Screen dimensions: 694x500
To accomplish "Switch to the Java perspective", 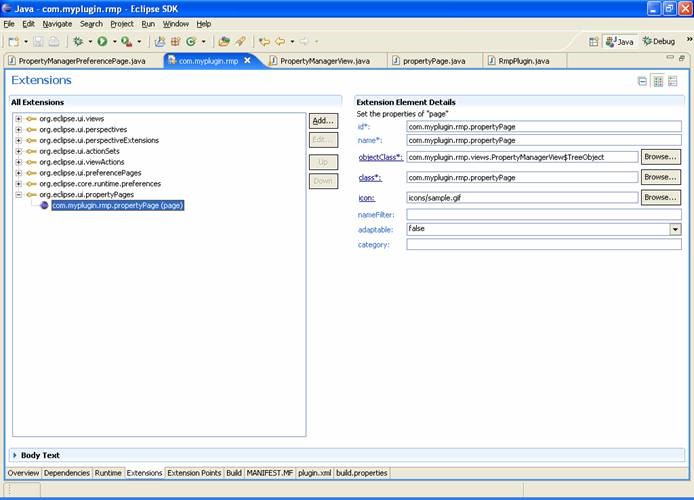I will 620,42.
